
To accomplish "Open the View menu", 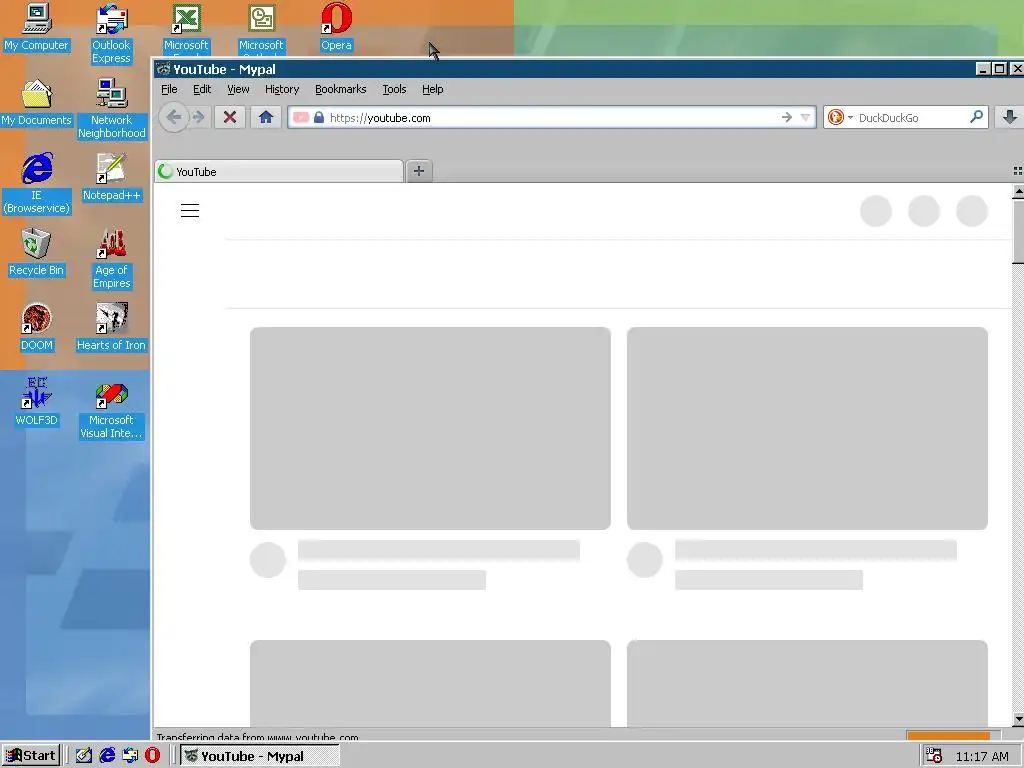I will 238,89.
